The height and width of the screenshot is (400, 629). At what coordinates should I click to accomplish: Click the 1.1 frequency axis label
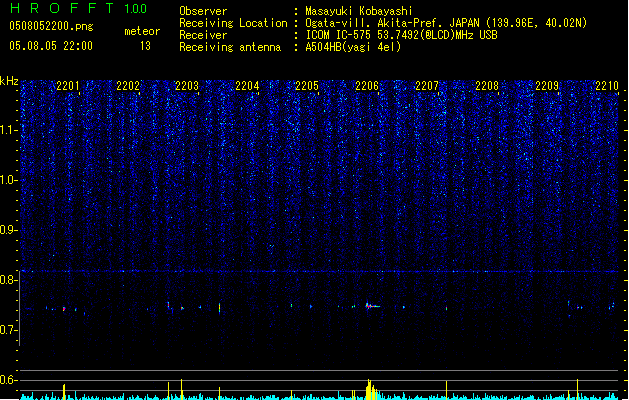point(8,130)
